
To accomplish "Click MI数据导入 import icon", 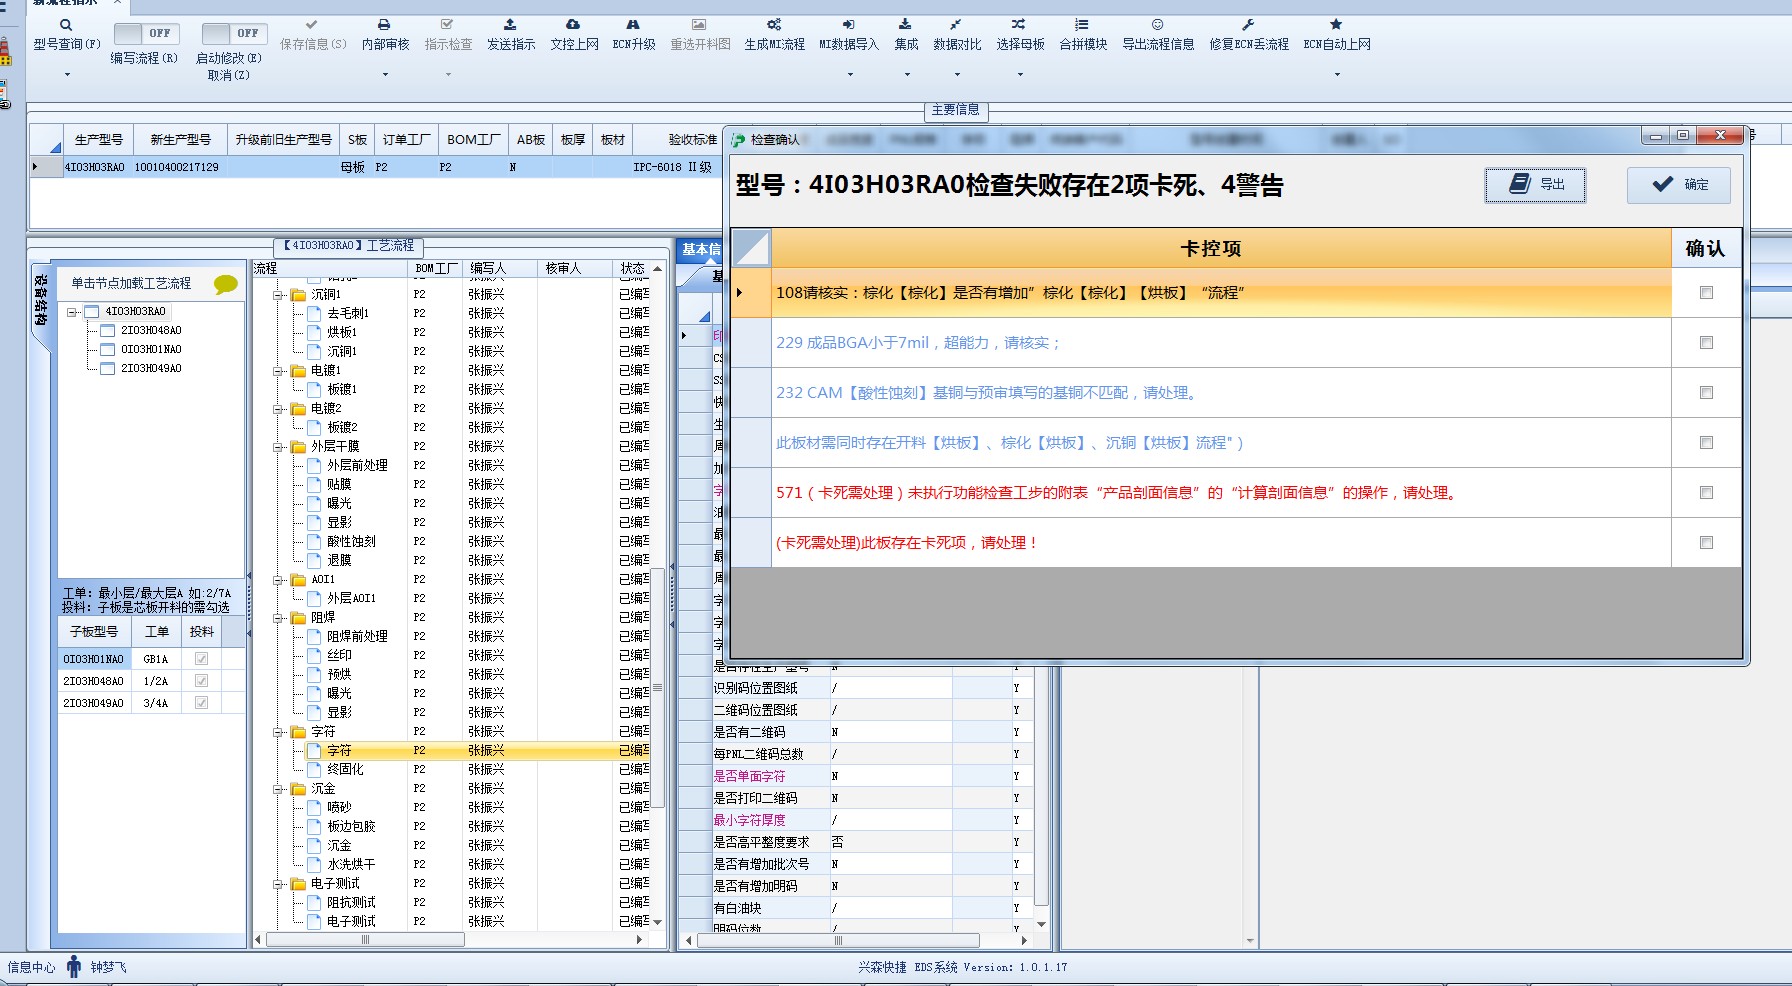I will coord(848,24).
